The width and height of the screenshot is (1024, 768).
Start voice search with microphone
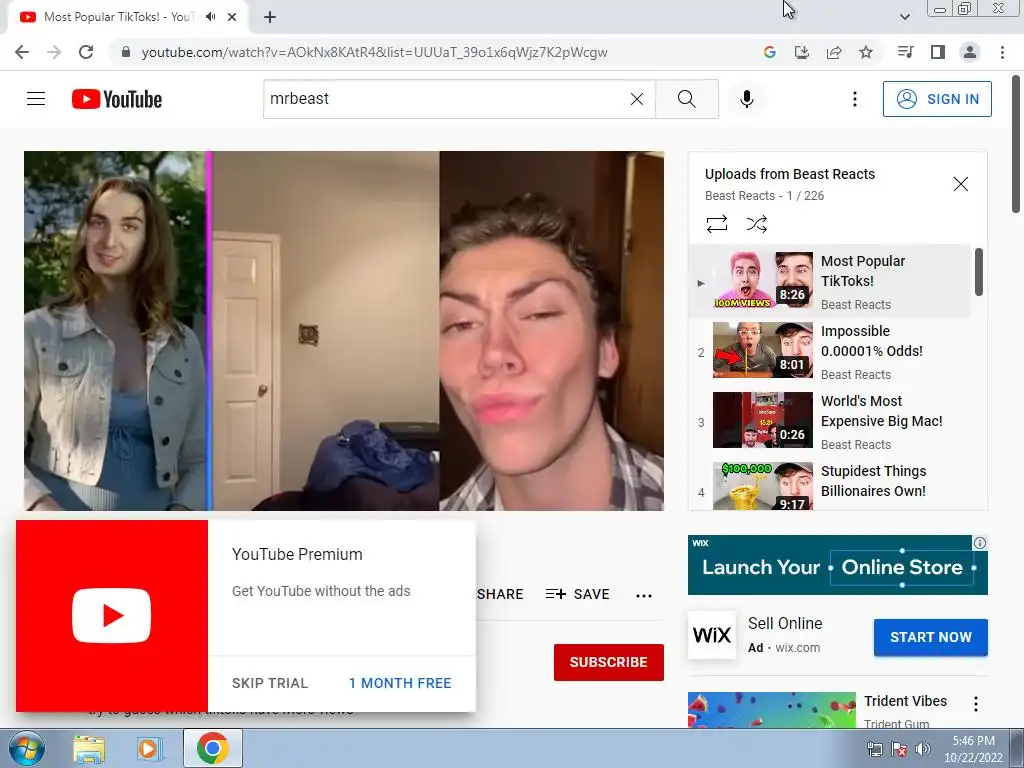(746, 99)
